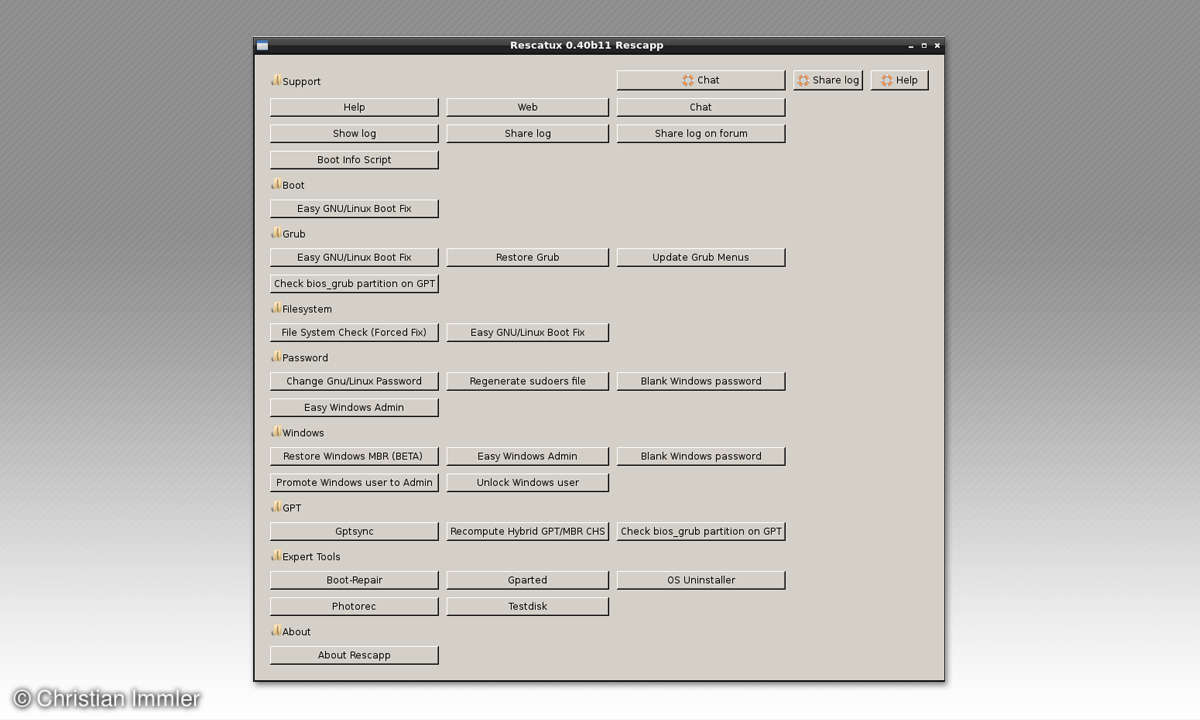1200x720 pixels.
Task: Click Regenerate sudoers file
Action: click(527, 381)
